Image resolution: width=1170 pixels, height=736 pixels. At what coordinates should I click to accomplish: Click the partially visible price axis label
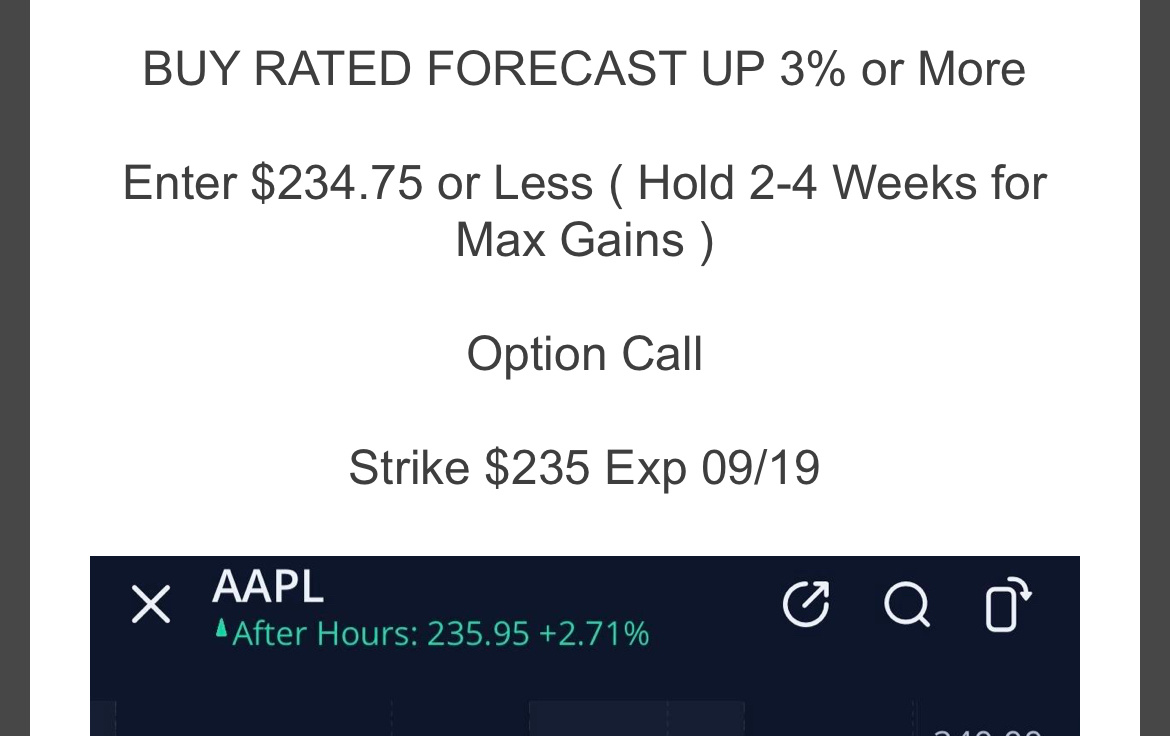pyautogui.click(x=986, y=732)
